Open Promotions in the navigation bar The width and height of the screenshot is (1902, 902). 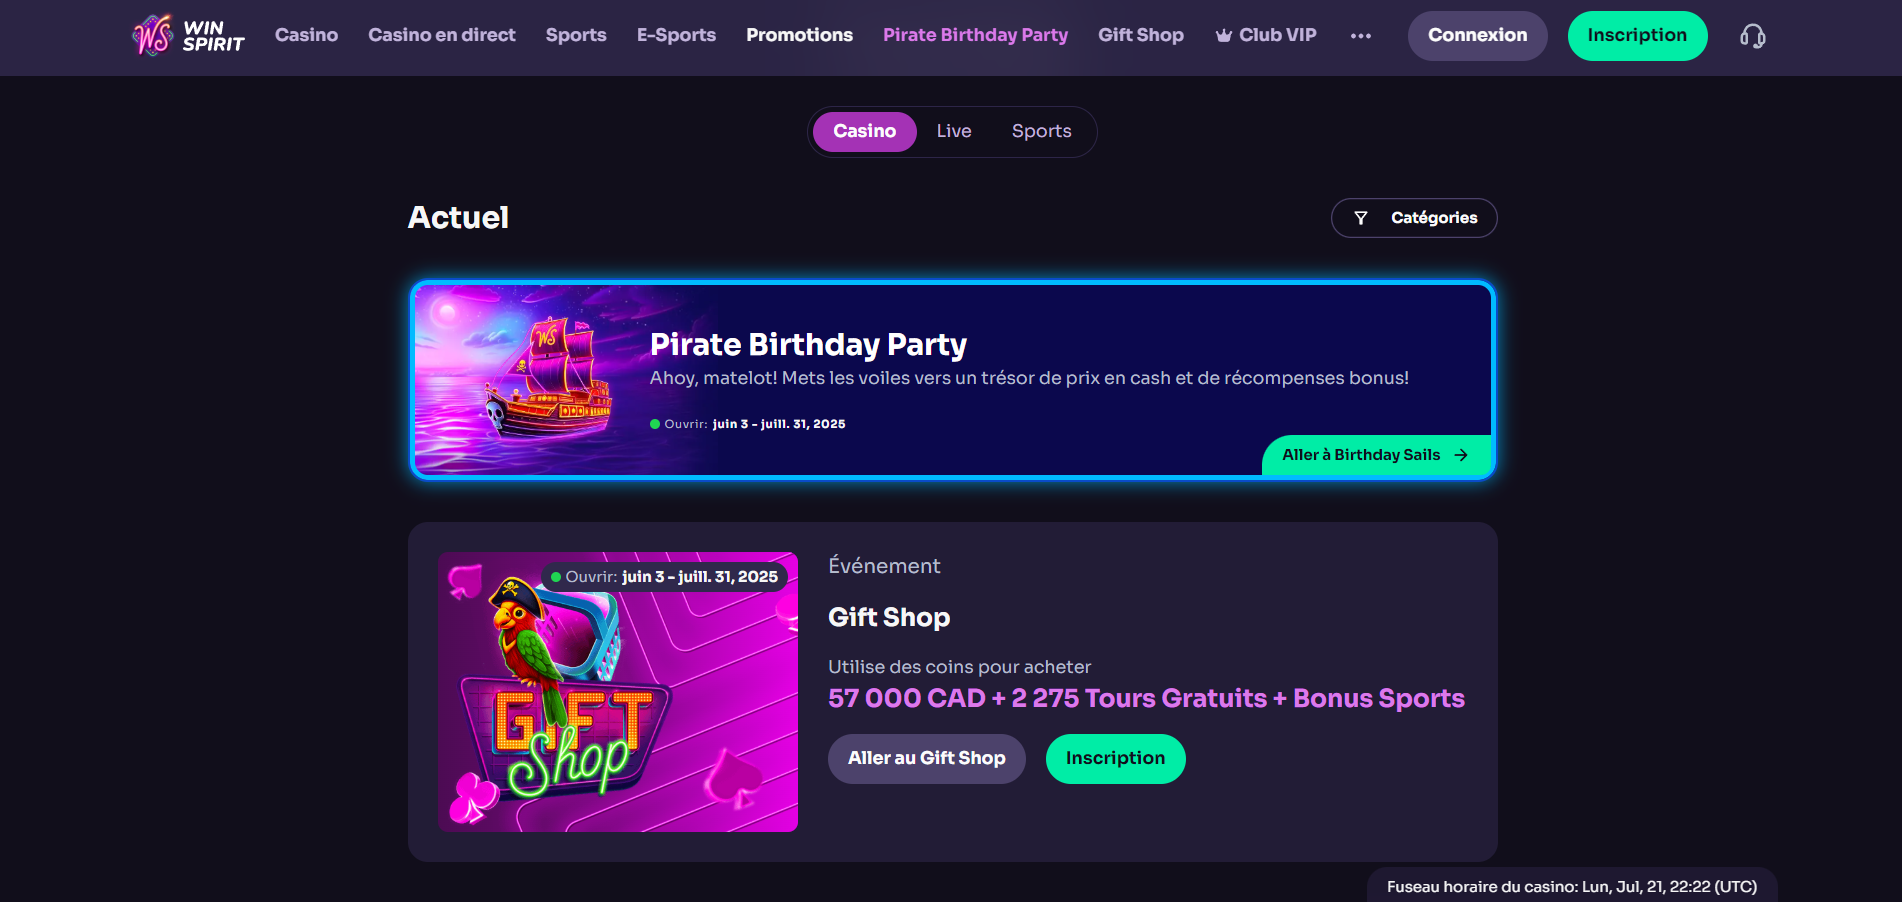coord(799,35)
